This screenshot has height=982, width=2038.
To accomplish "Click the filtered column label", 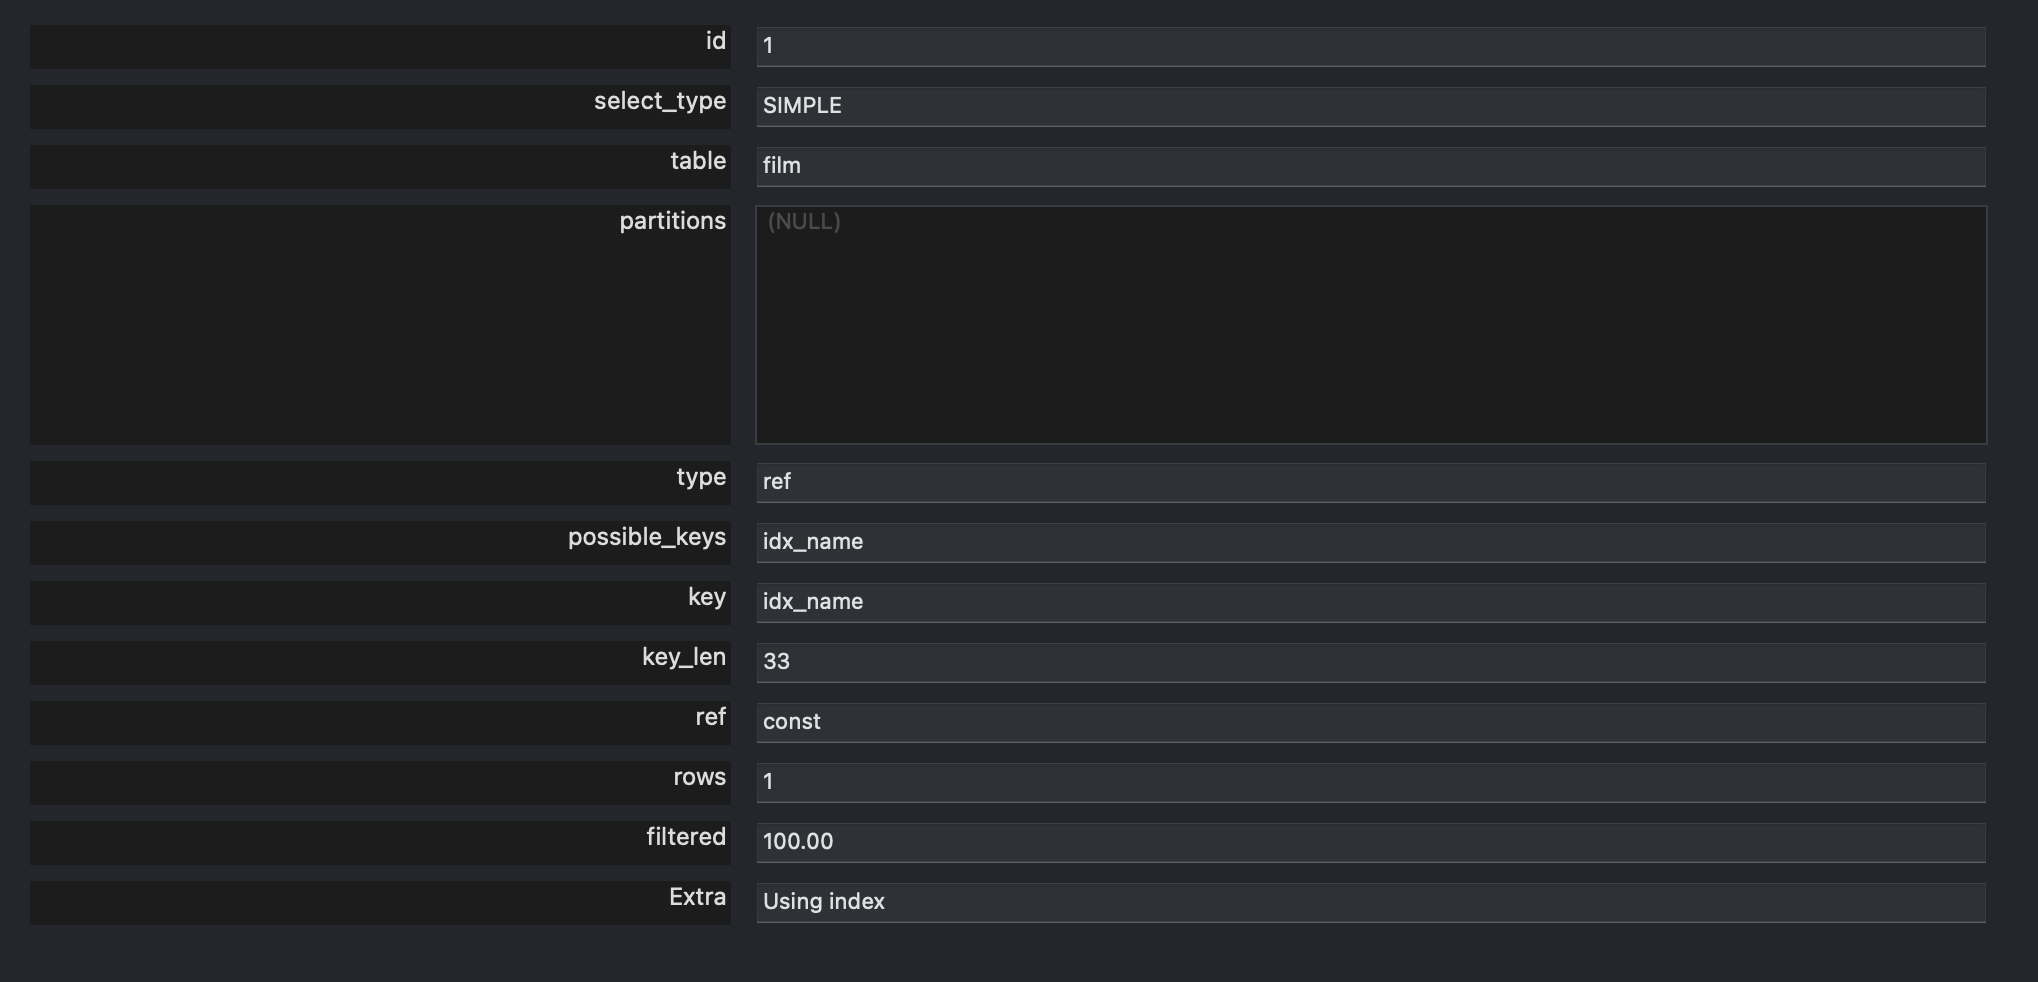I will point(685,838).
